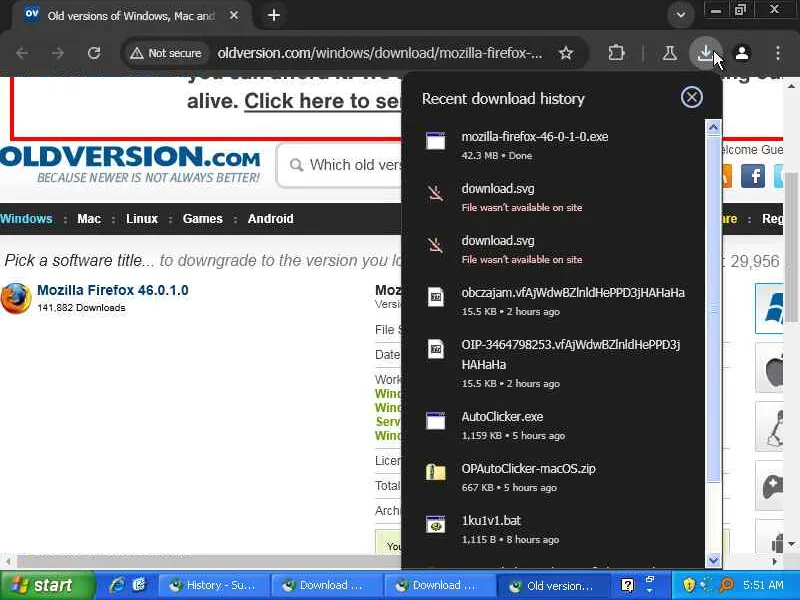
Task: Launch Internet Explorer from quick launch
Action: [117, 585]
